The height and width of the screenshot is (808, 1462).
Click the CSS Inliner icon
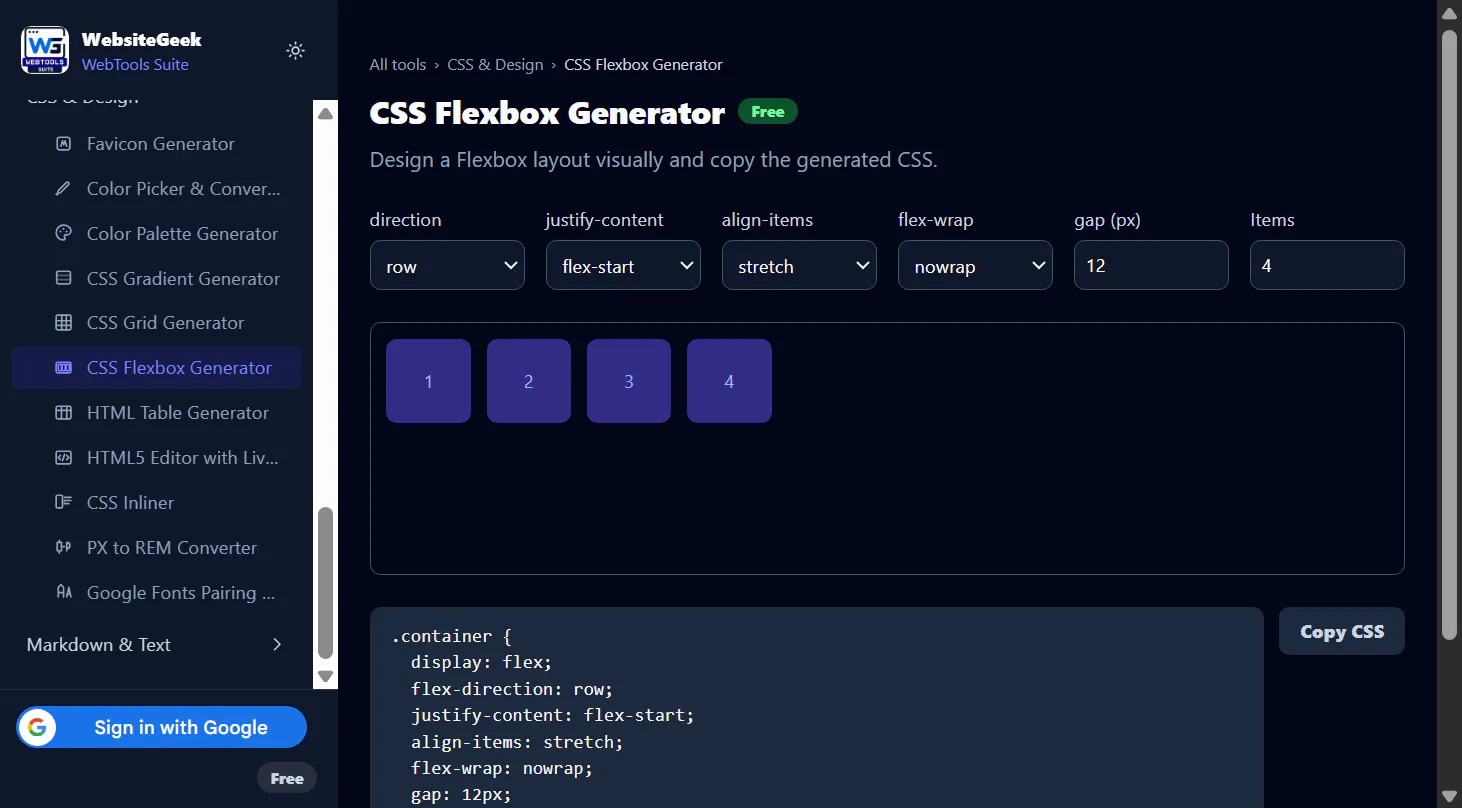click(x=64, y=503)
